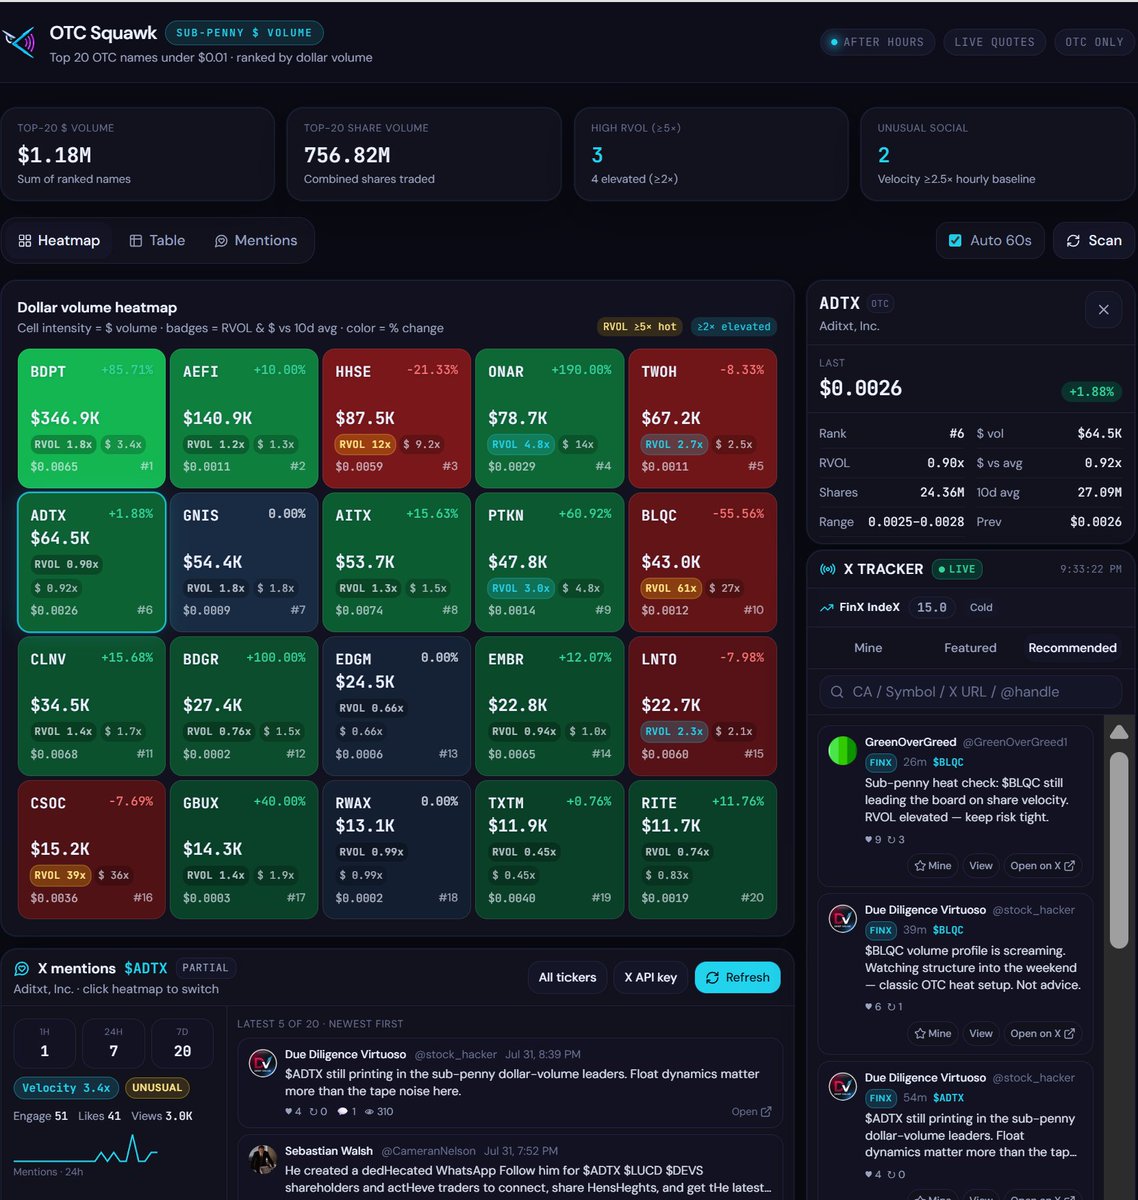
Task: Click View on the 39m $BLQC post
Action: click(x=981, y=1034)
